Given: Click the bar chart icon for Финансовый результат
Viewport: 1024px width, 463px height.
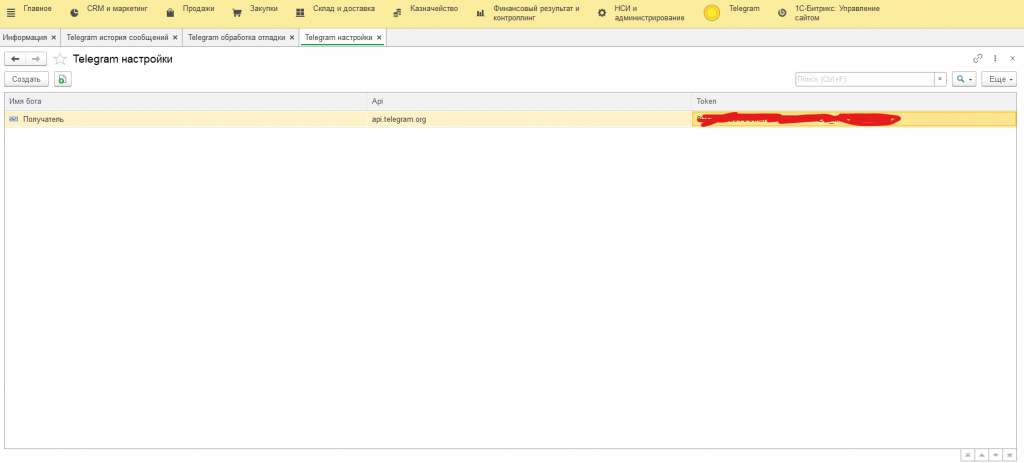Looking at the screenshot, I should (x=480, y=12).
